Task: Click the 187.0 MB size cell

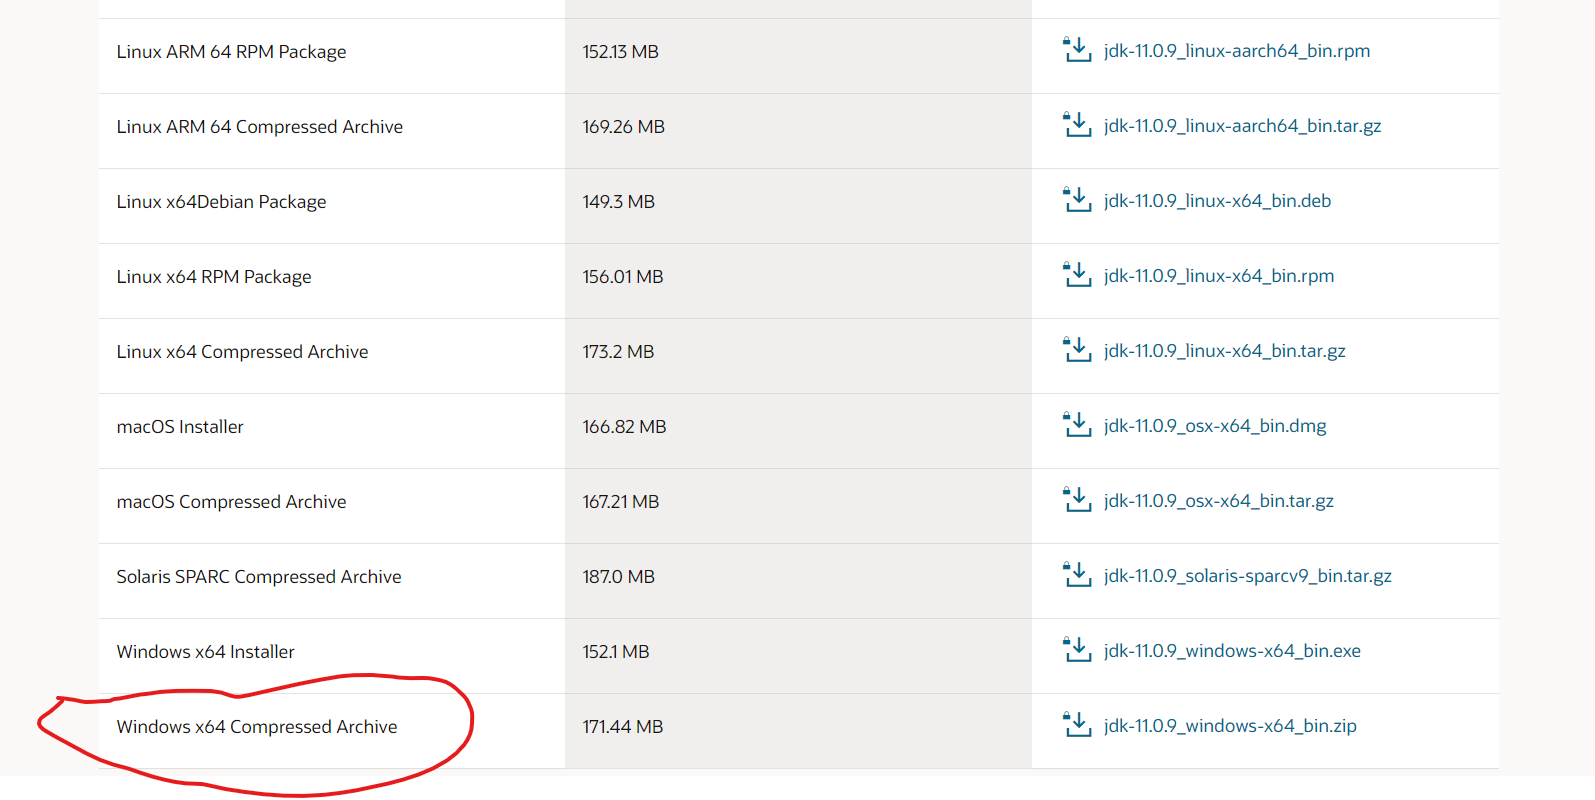Action: point(798,581)
